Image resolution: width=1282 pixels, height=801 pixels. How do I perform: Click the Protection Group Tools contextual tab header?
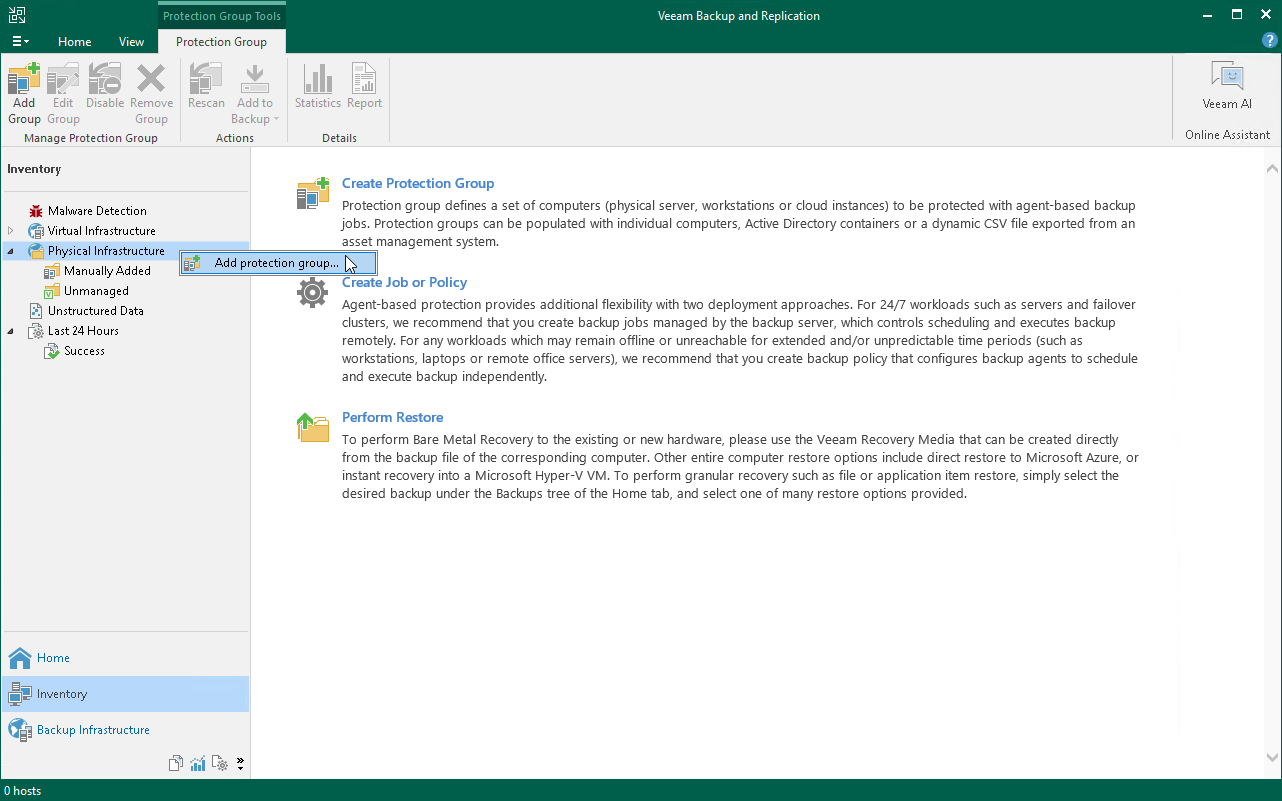coord(221,16)
